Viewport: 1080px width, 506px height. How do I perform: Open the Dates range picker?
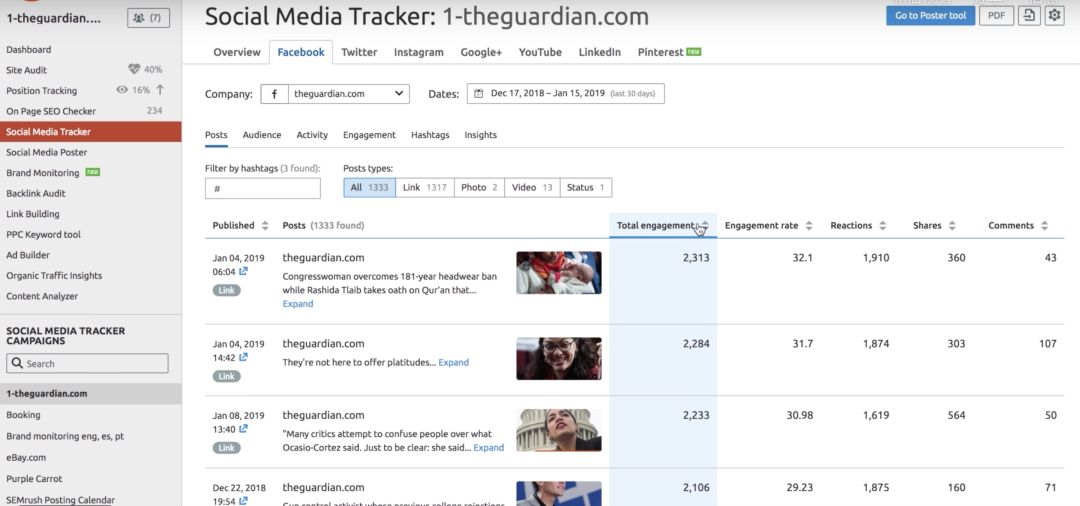[565, 94]
